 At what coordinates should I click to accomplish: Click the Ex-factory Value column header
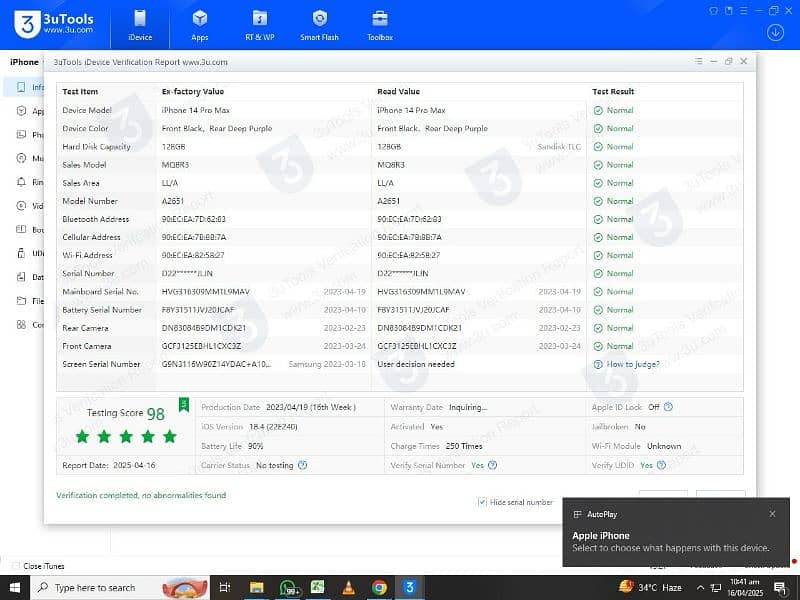pos(193,91)
